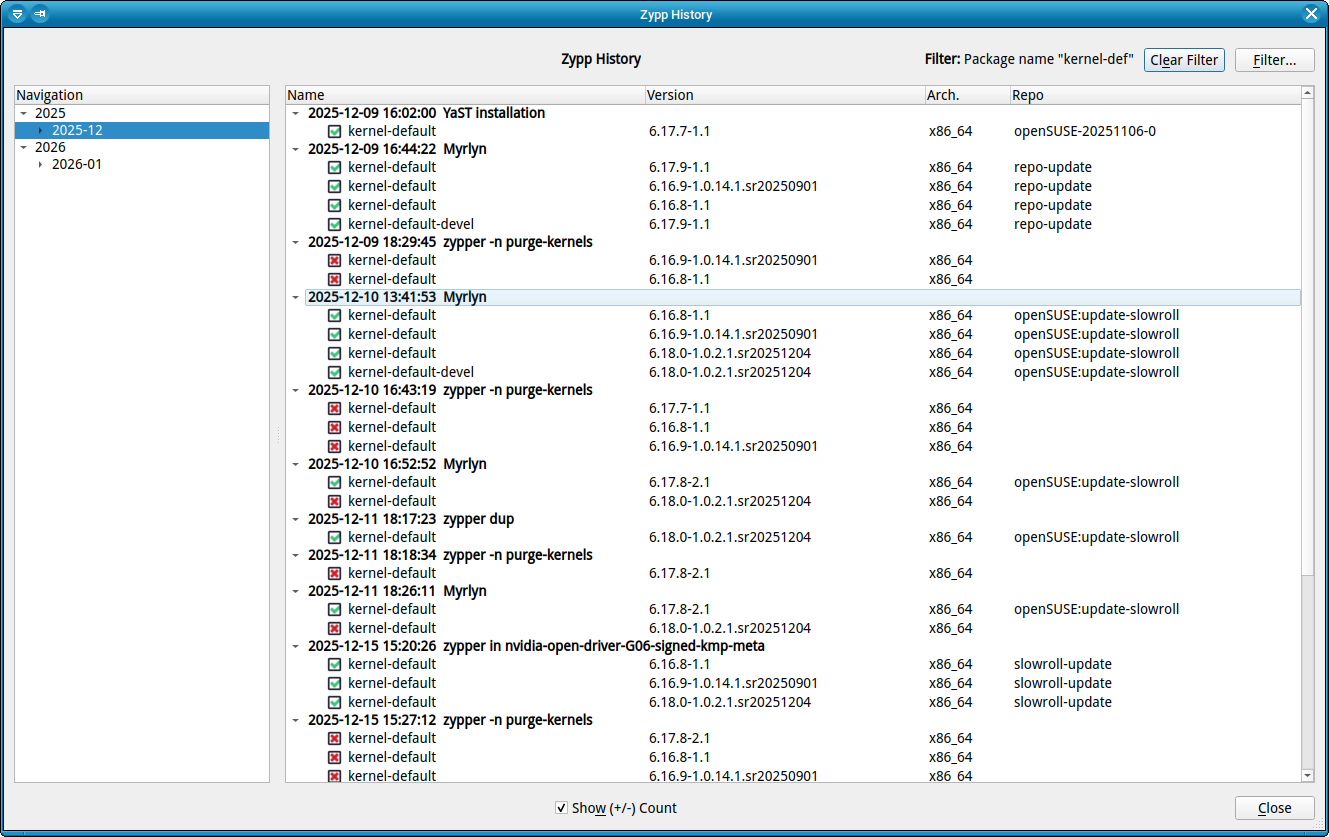Click version 6.17.7-1.1 under YaST installation
This screenshot has height=837, width=1329.
679,131
